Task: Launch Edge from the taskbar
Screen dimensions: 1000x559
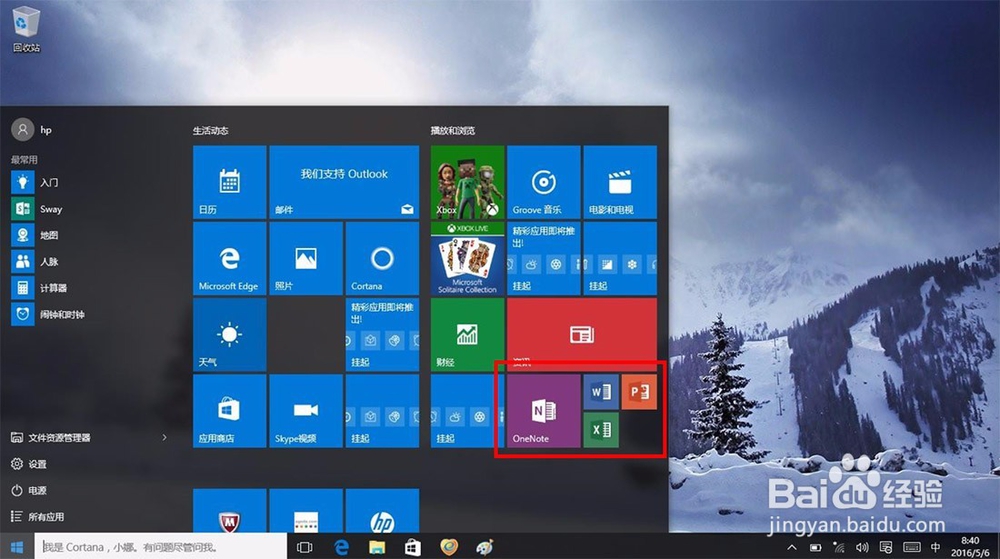Action: click(341, 547)
